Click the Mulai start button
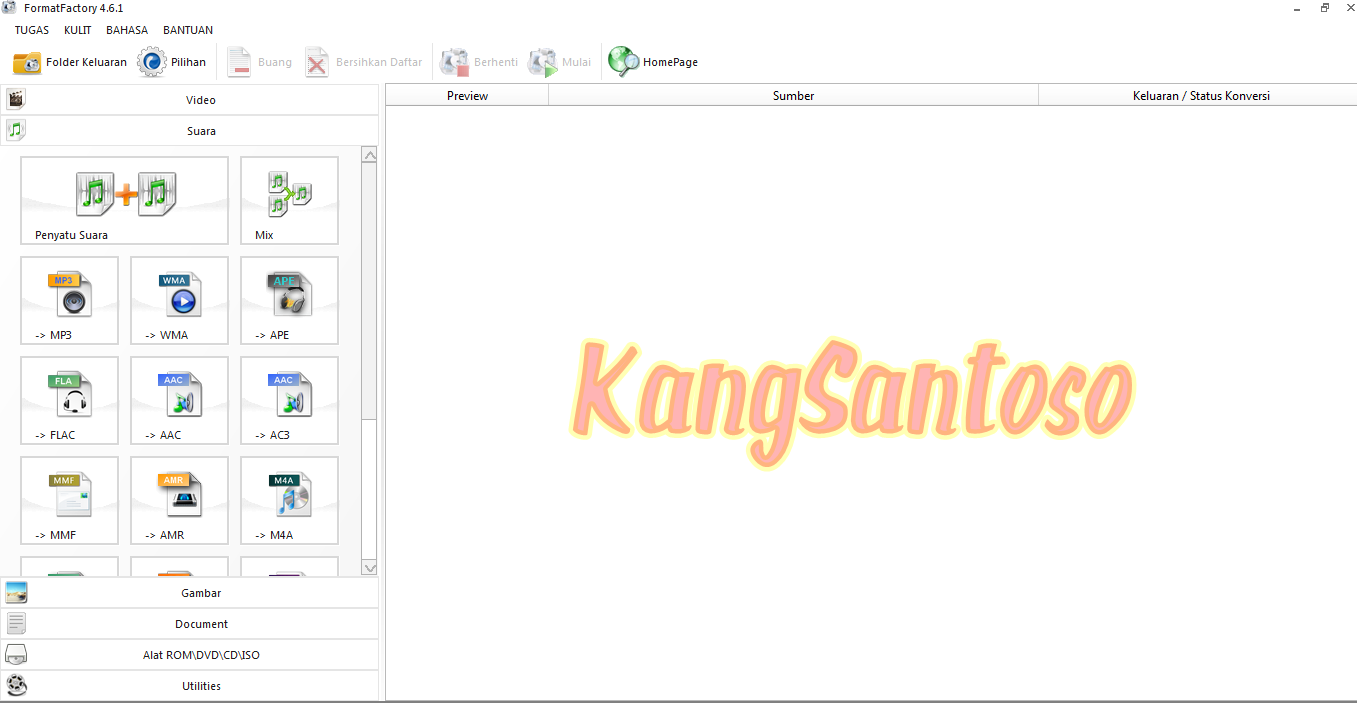 coord(560,62)
